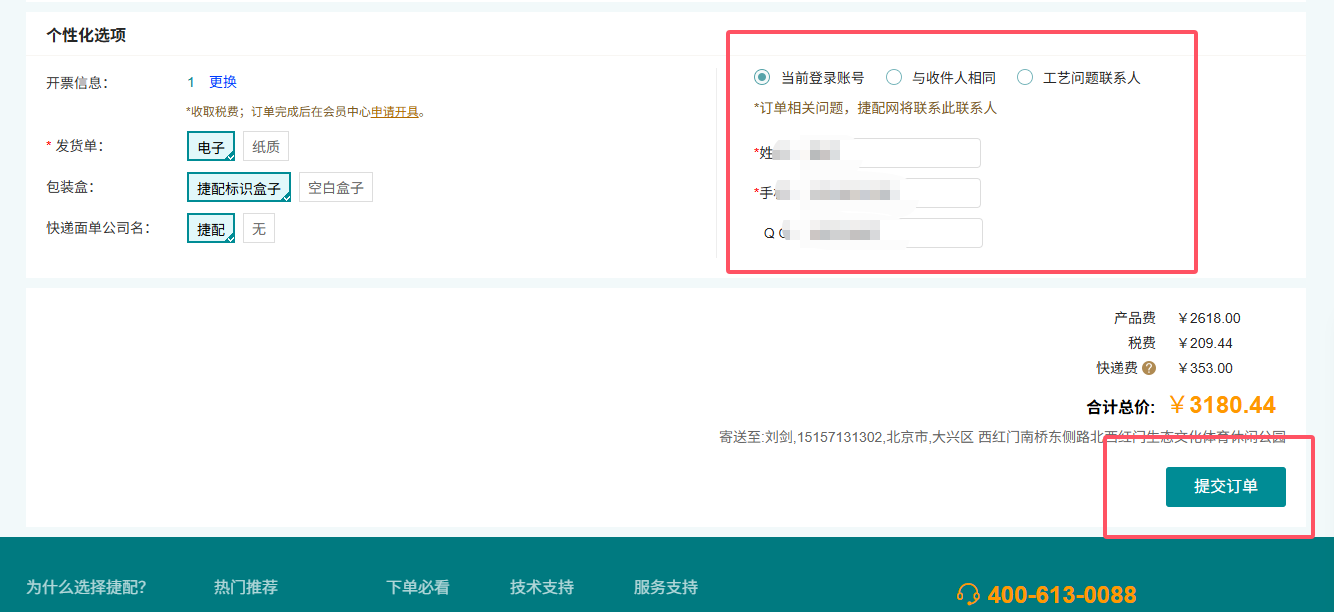Select 与收件人相同 radio option
The height and width of the screenshot is (612, 1334).
[894, 77]
